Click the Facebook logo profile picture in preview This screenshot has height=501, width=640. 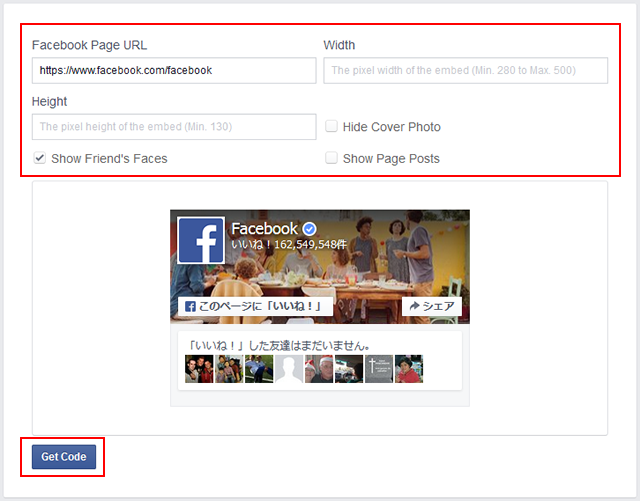pos(201,240)
